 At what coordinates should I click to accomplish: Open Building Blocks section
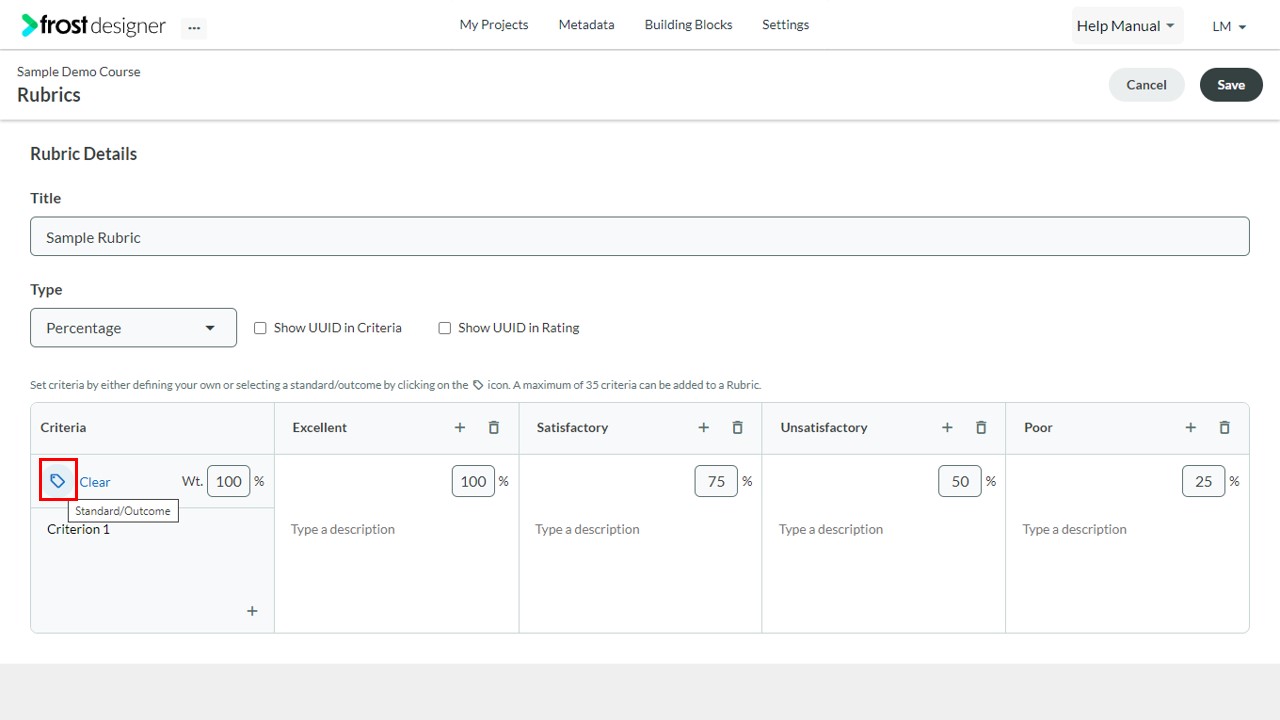(689, 25)
